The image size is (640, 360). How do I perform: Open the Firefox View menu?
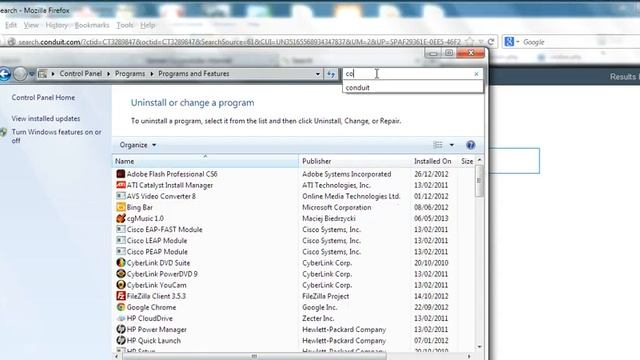coord(31,25)
